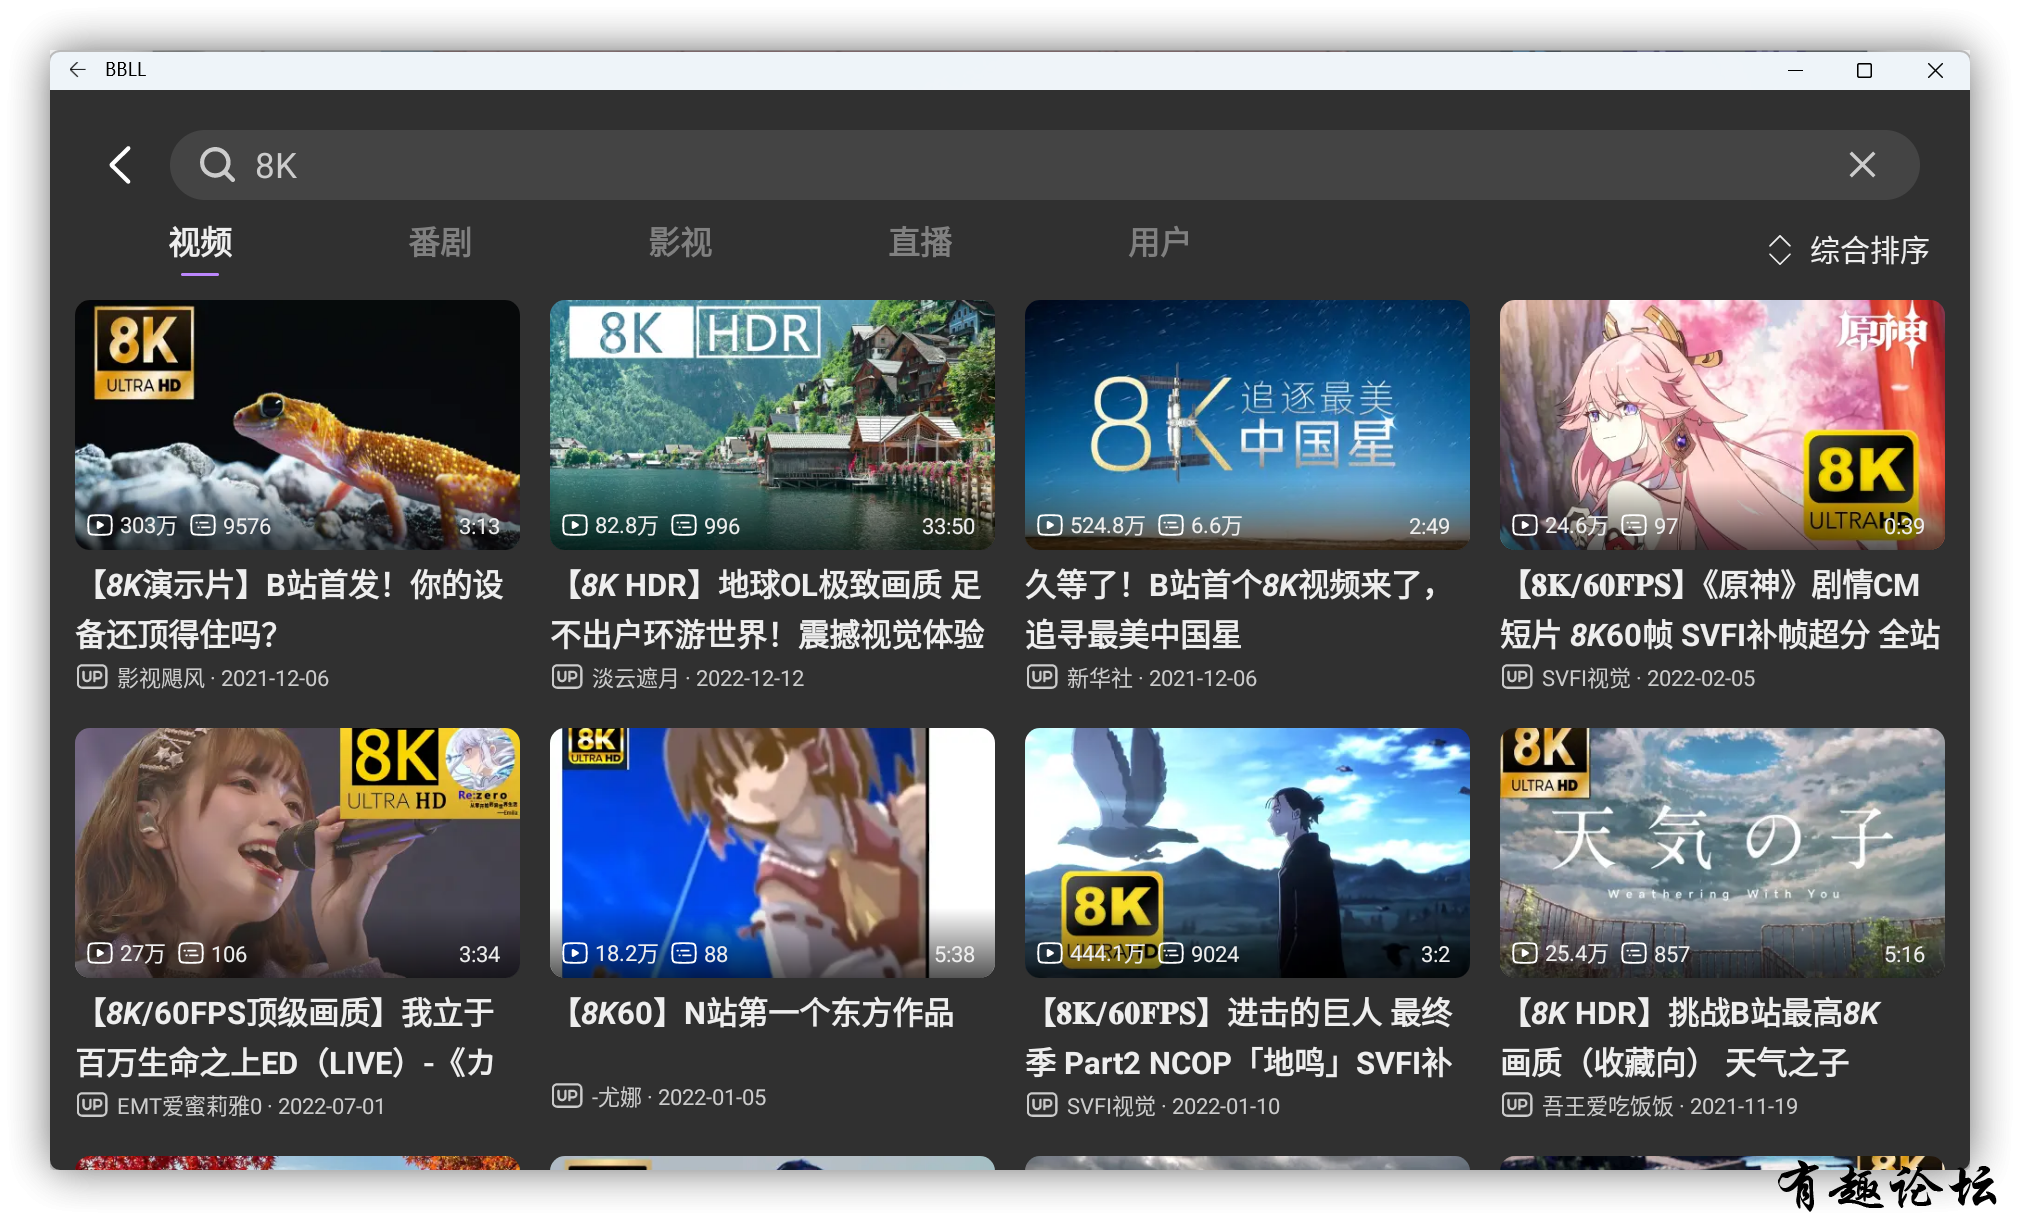This screenshot has height=1220, width=2020.
Task: Open the 直播 tab
Action: click(x=920, y=242)
